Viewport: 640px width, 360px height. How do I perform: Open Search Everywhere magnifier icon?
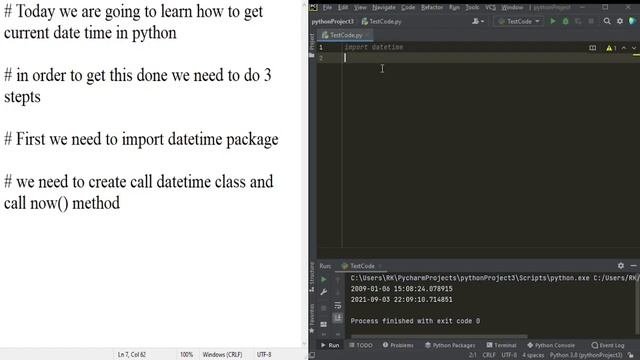pyautogui.click(x=607, y=21)
